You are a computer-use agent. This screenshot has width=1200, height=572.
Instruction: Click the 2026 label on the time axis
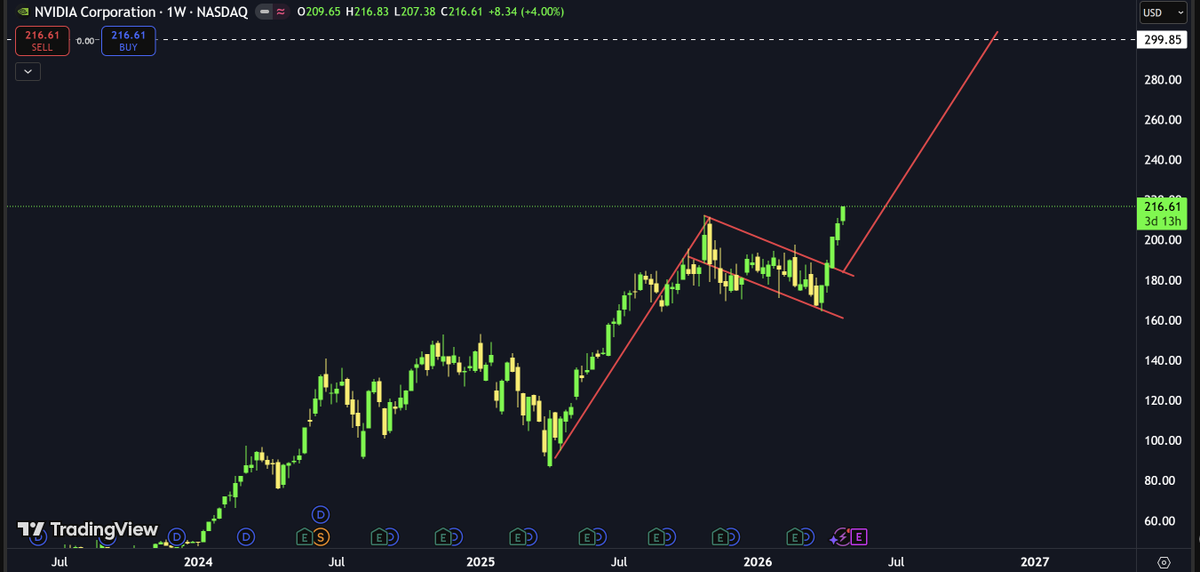point(759,563)
